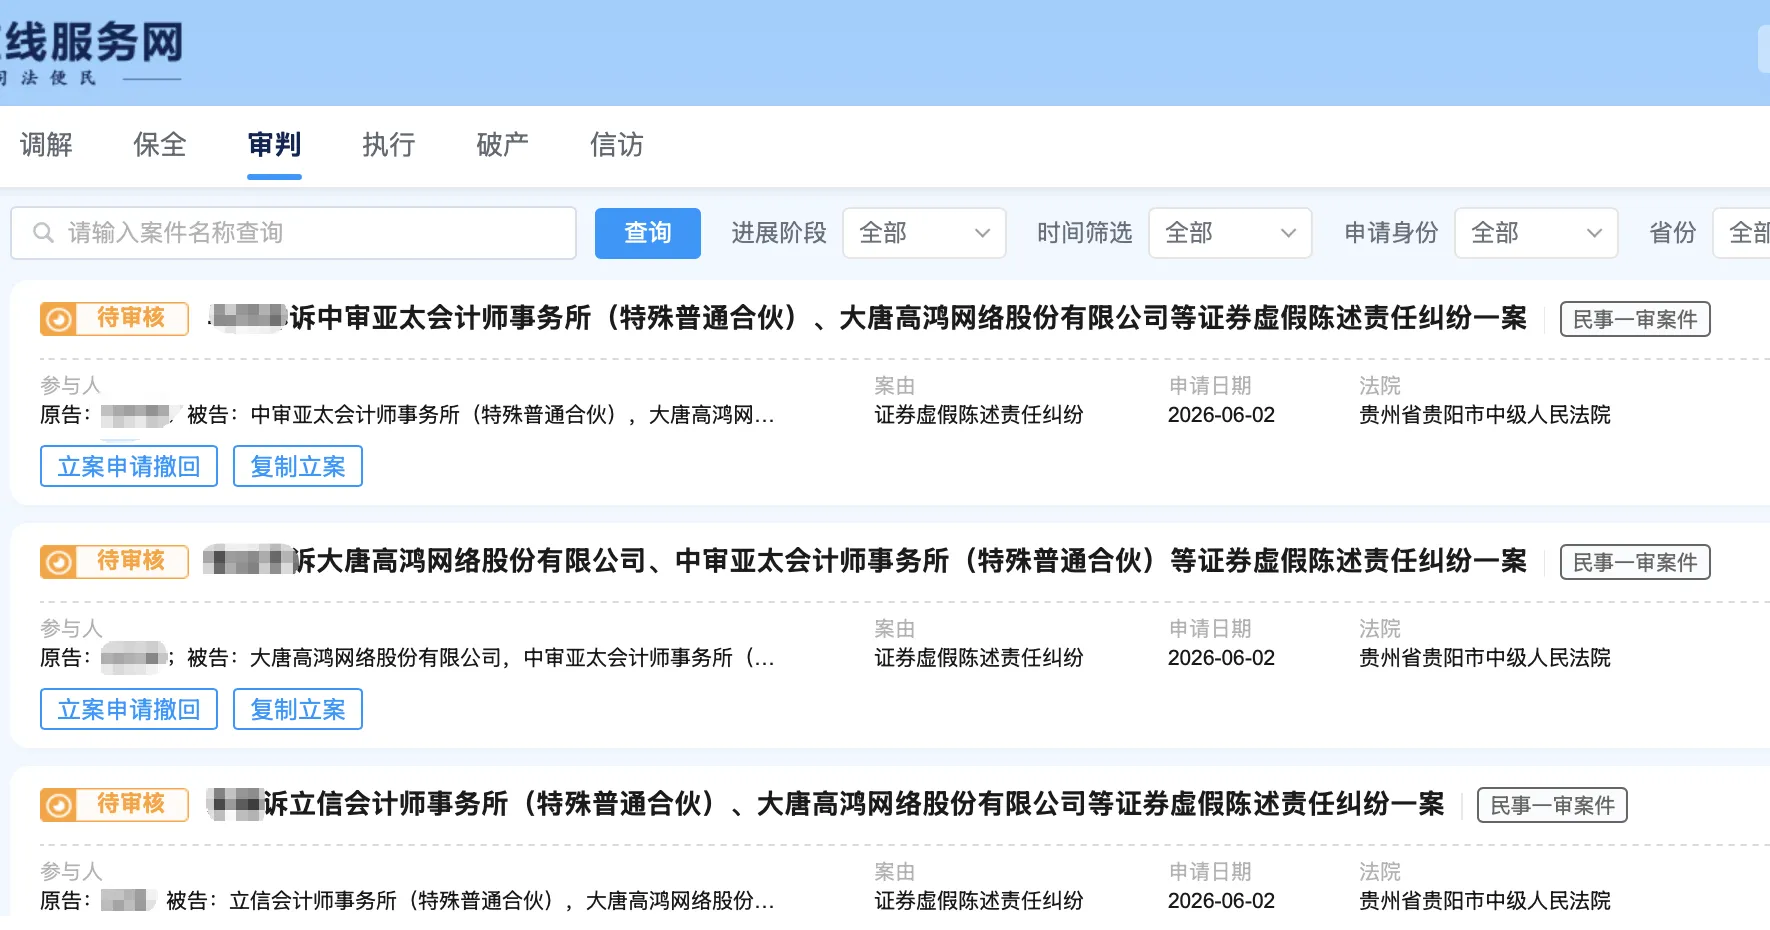Click 待审核 status icon of 诉大唐高鸿 case

point(58,562)
